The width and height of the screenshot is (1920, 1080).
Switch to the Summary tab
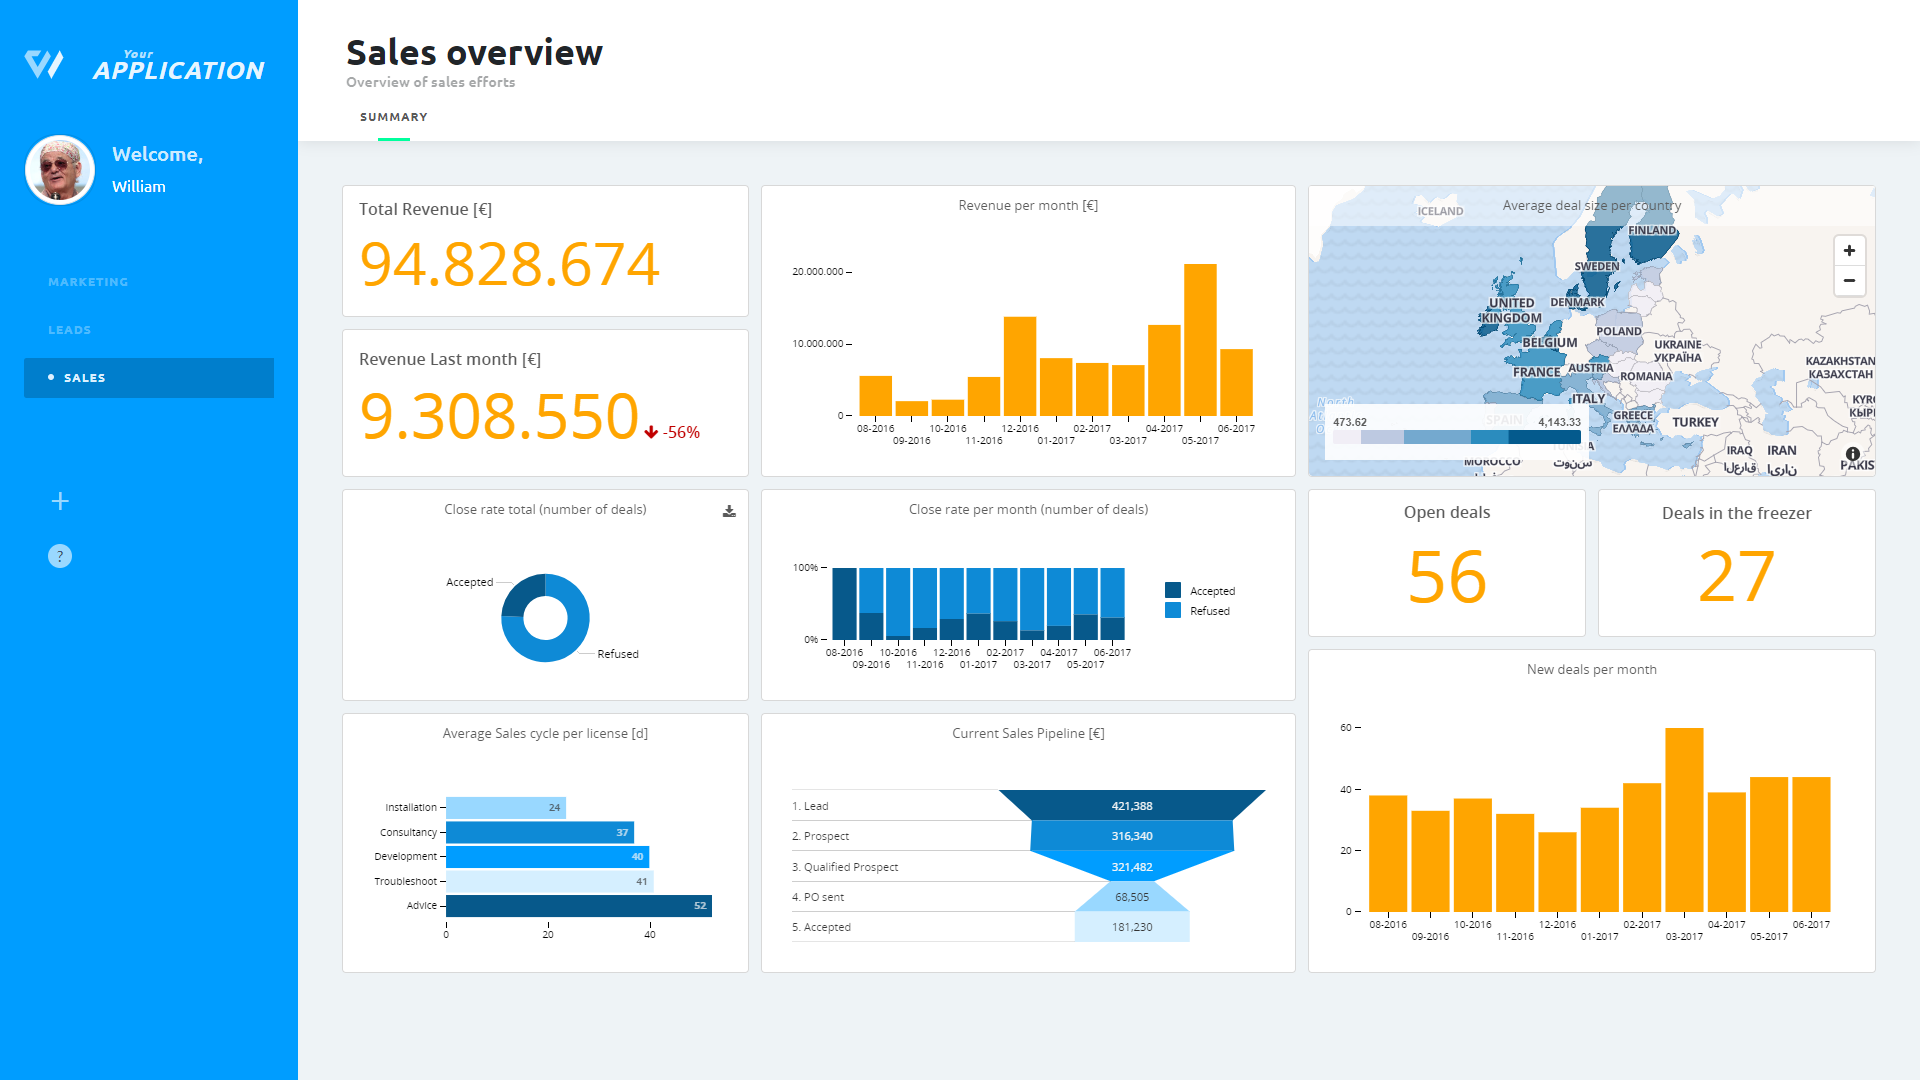pyautogui.click(x=393, y=118)
